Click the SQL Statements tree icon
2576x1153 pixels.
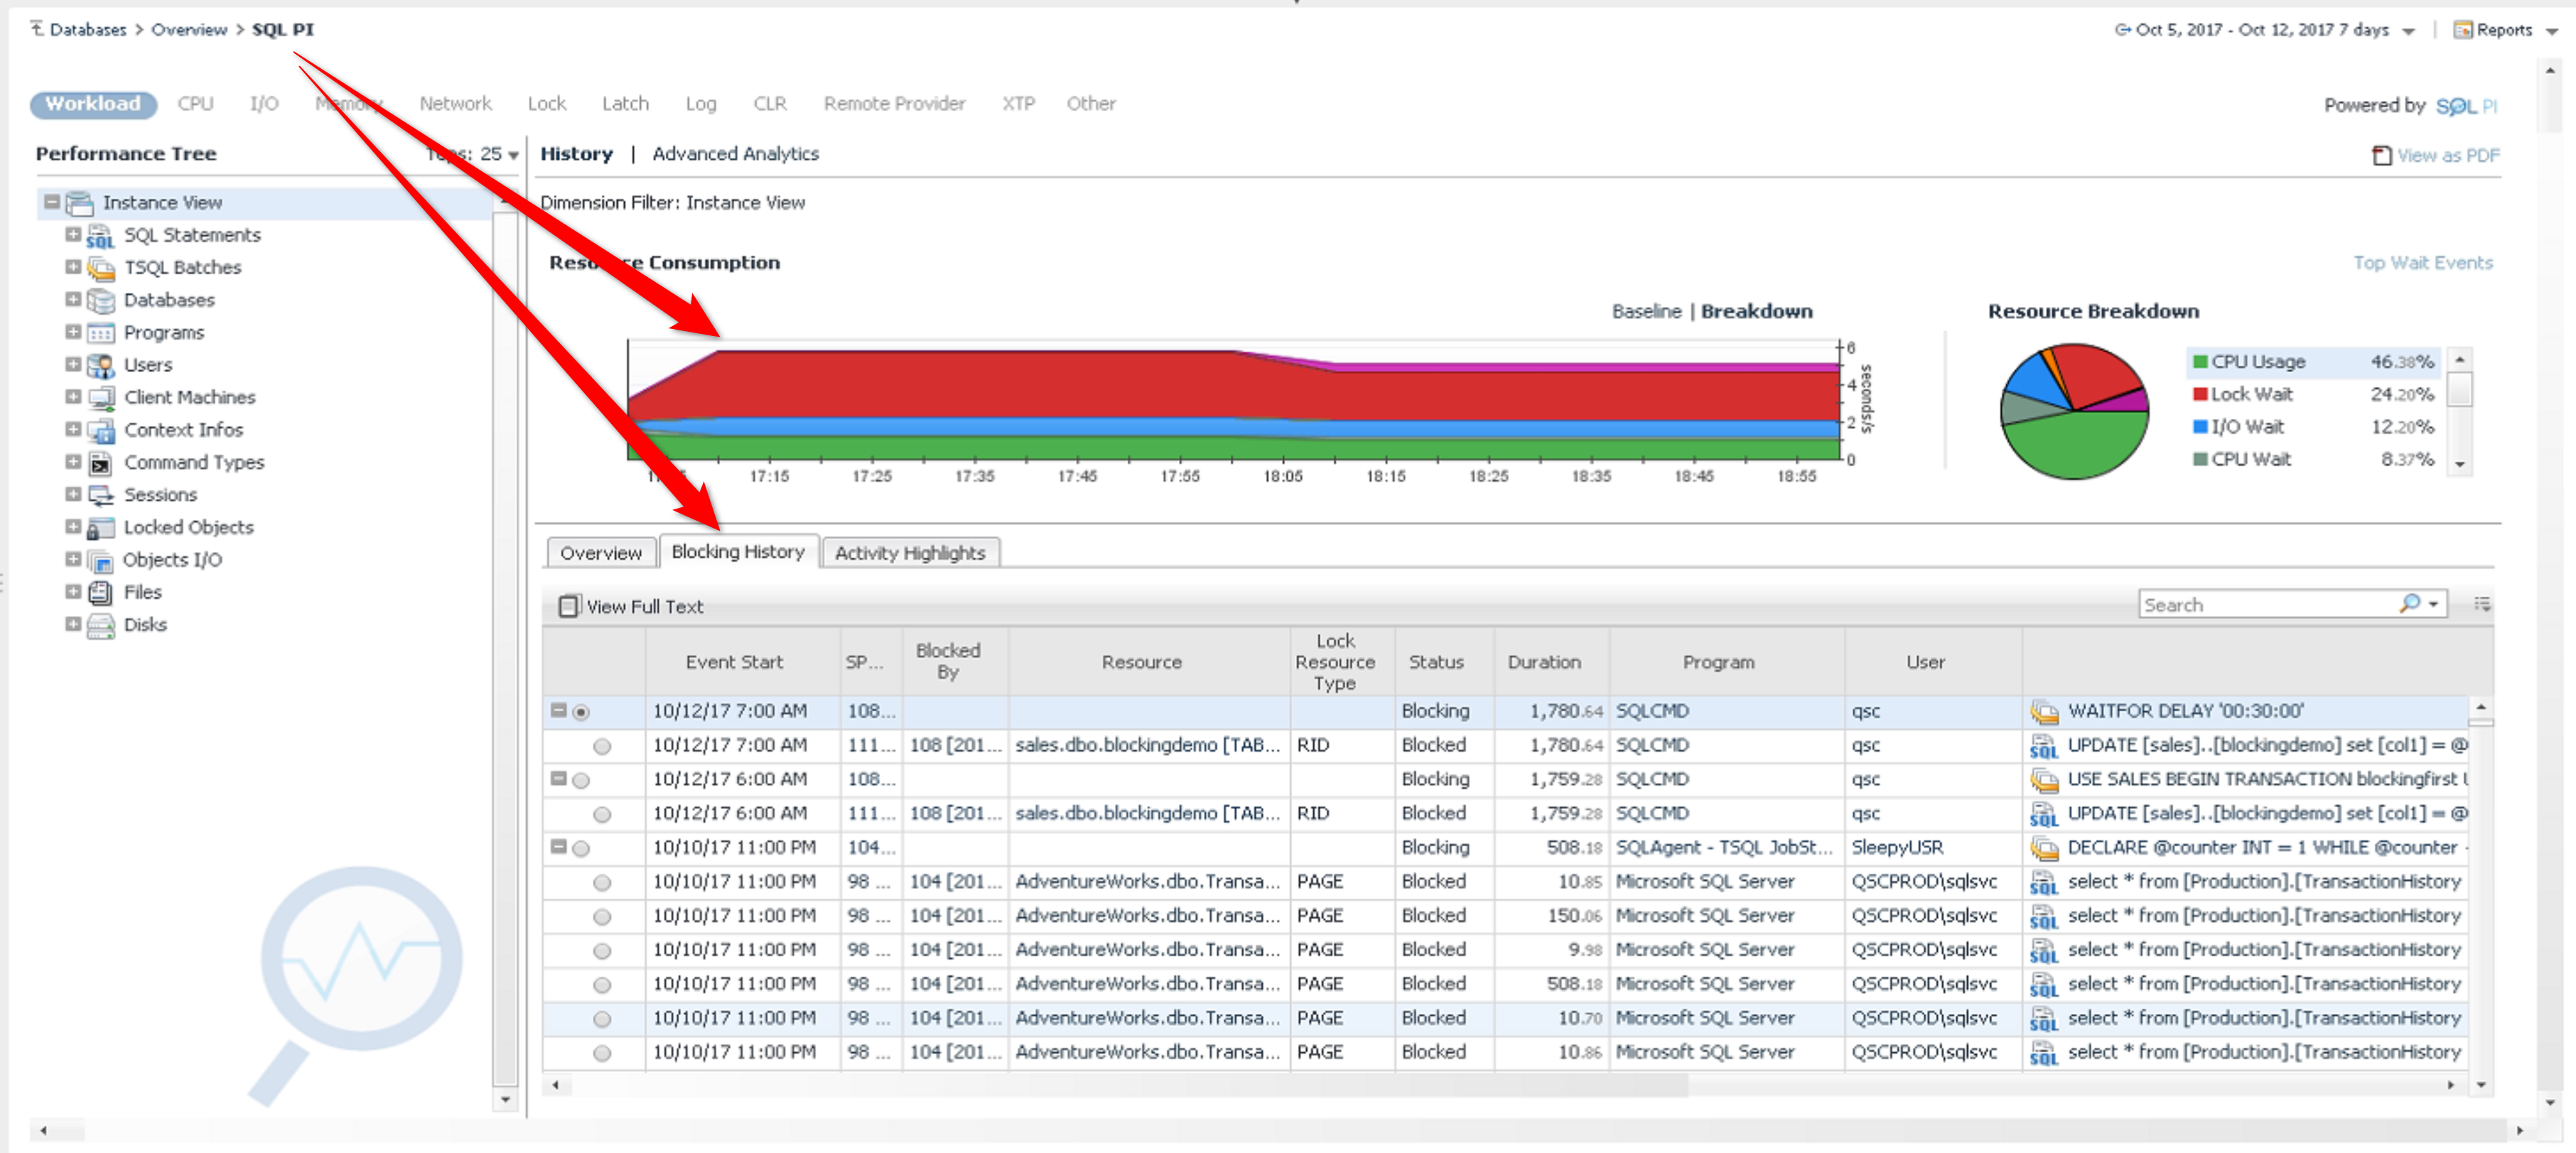[x=100, y=236]
